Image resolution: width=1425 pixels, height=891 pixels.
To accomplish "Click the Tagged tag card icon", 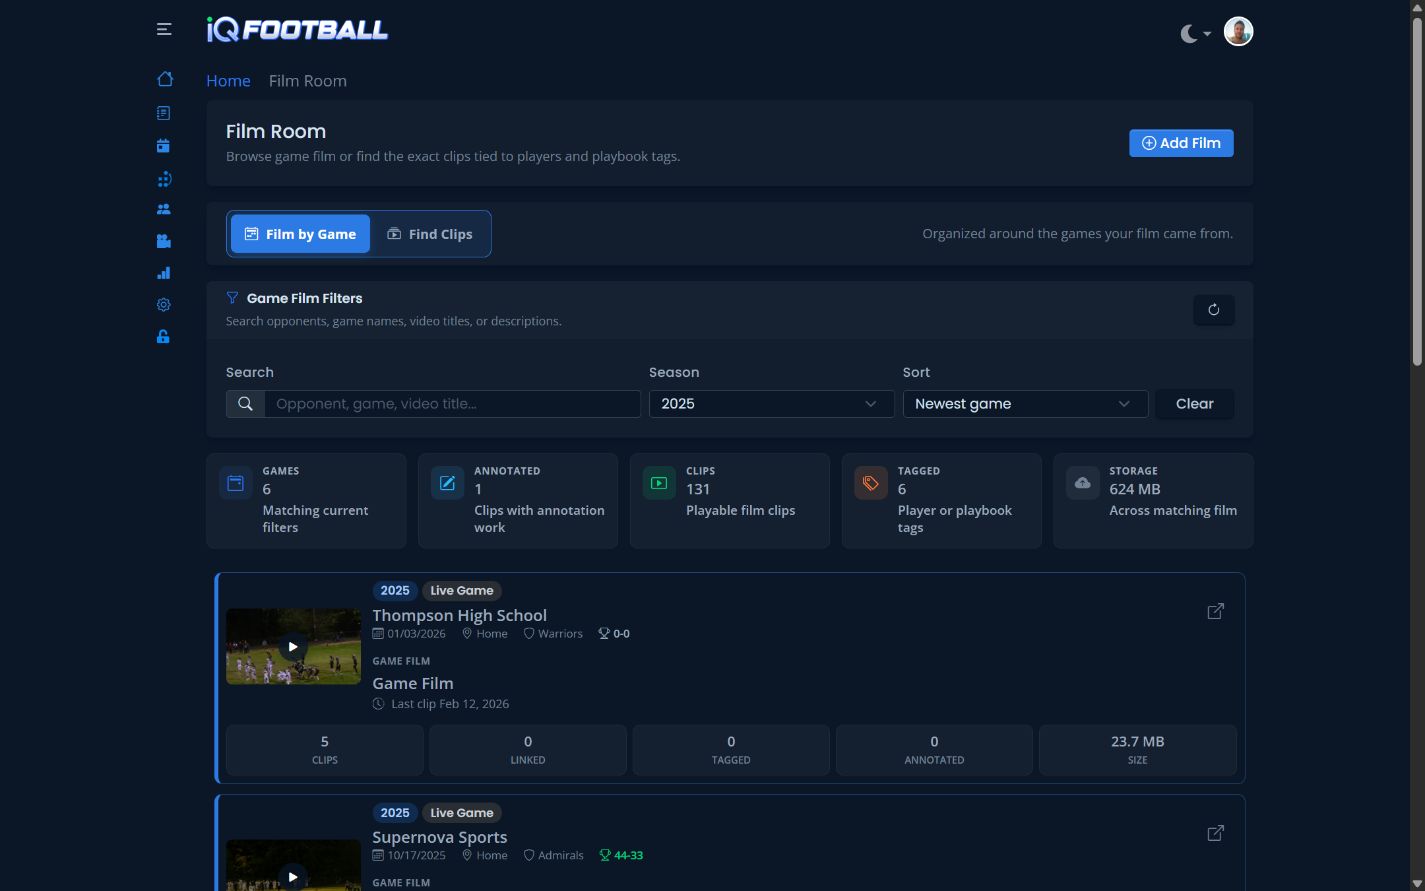I will coord(871,483).
